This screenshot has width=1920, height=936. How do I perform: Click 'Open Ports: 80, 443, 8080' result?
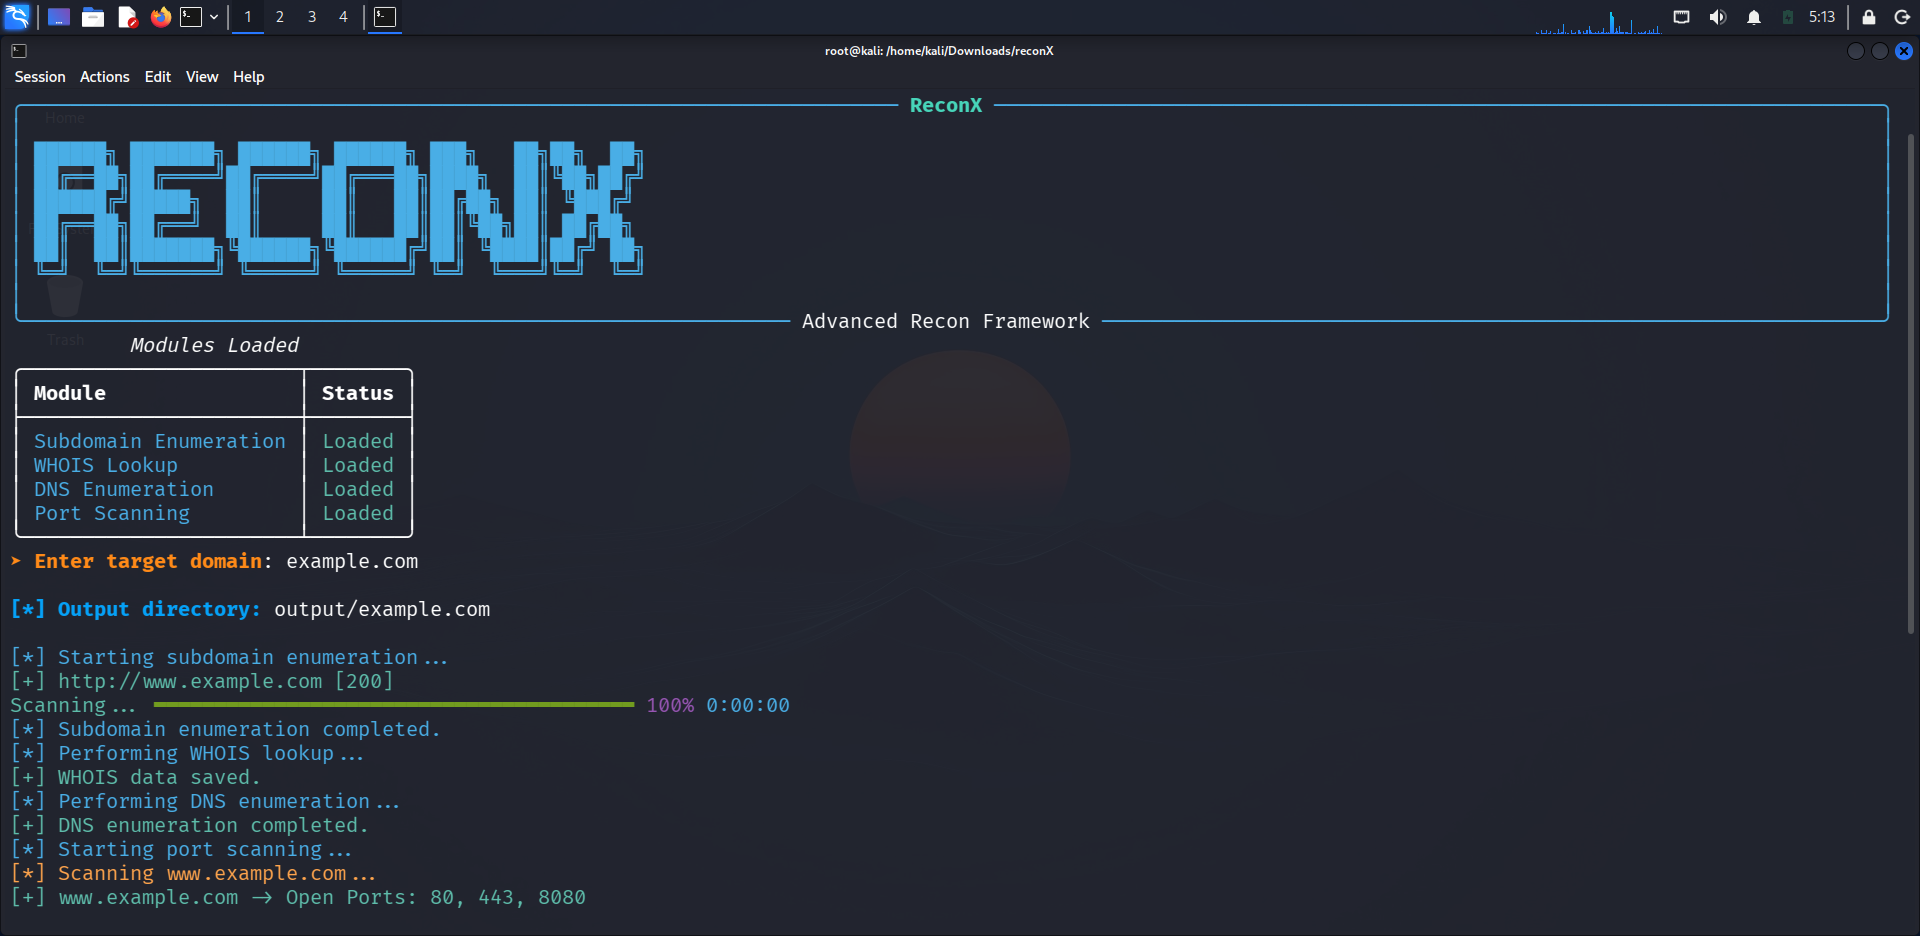436,897
